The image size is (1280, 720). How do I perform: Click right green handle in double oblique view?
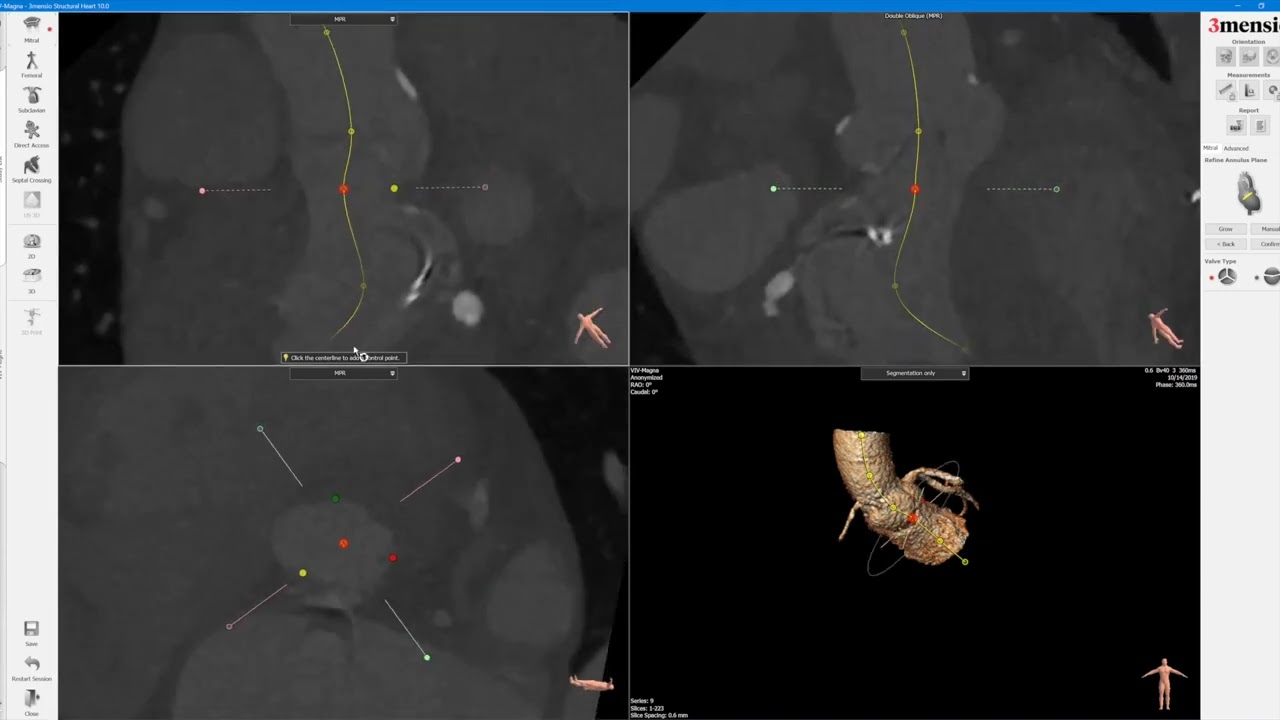click(x=1056, y=189)
